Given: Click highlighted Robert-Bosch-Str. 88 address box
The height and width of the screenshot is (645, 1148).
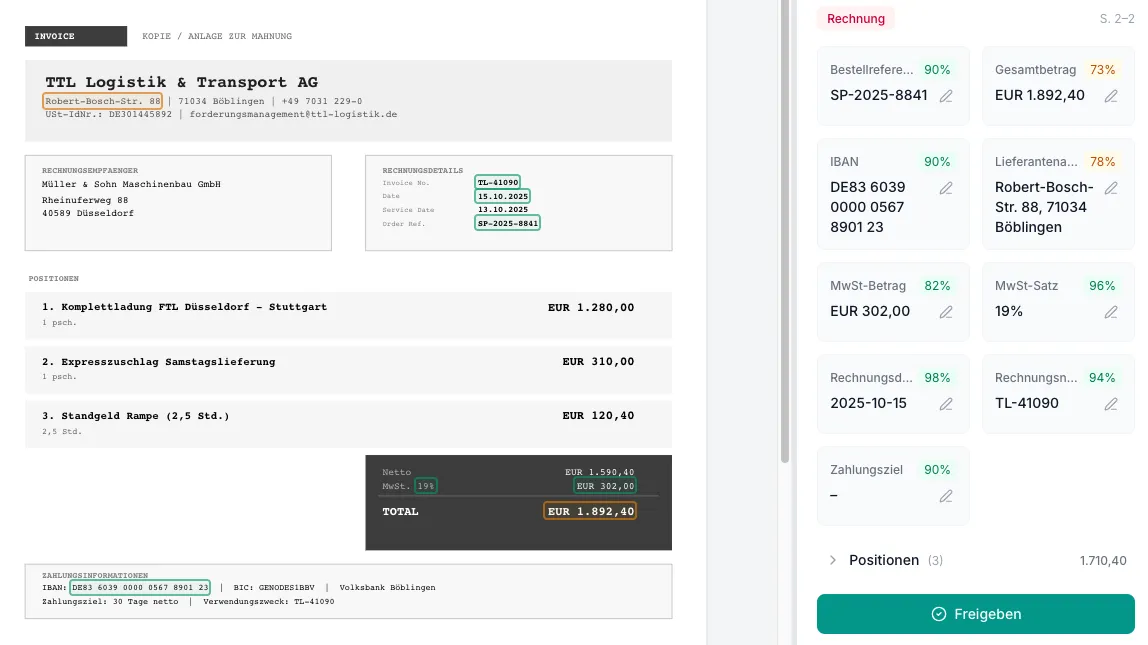Looking at the screenshot, I should coord(103,101).
